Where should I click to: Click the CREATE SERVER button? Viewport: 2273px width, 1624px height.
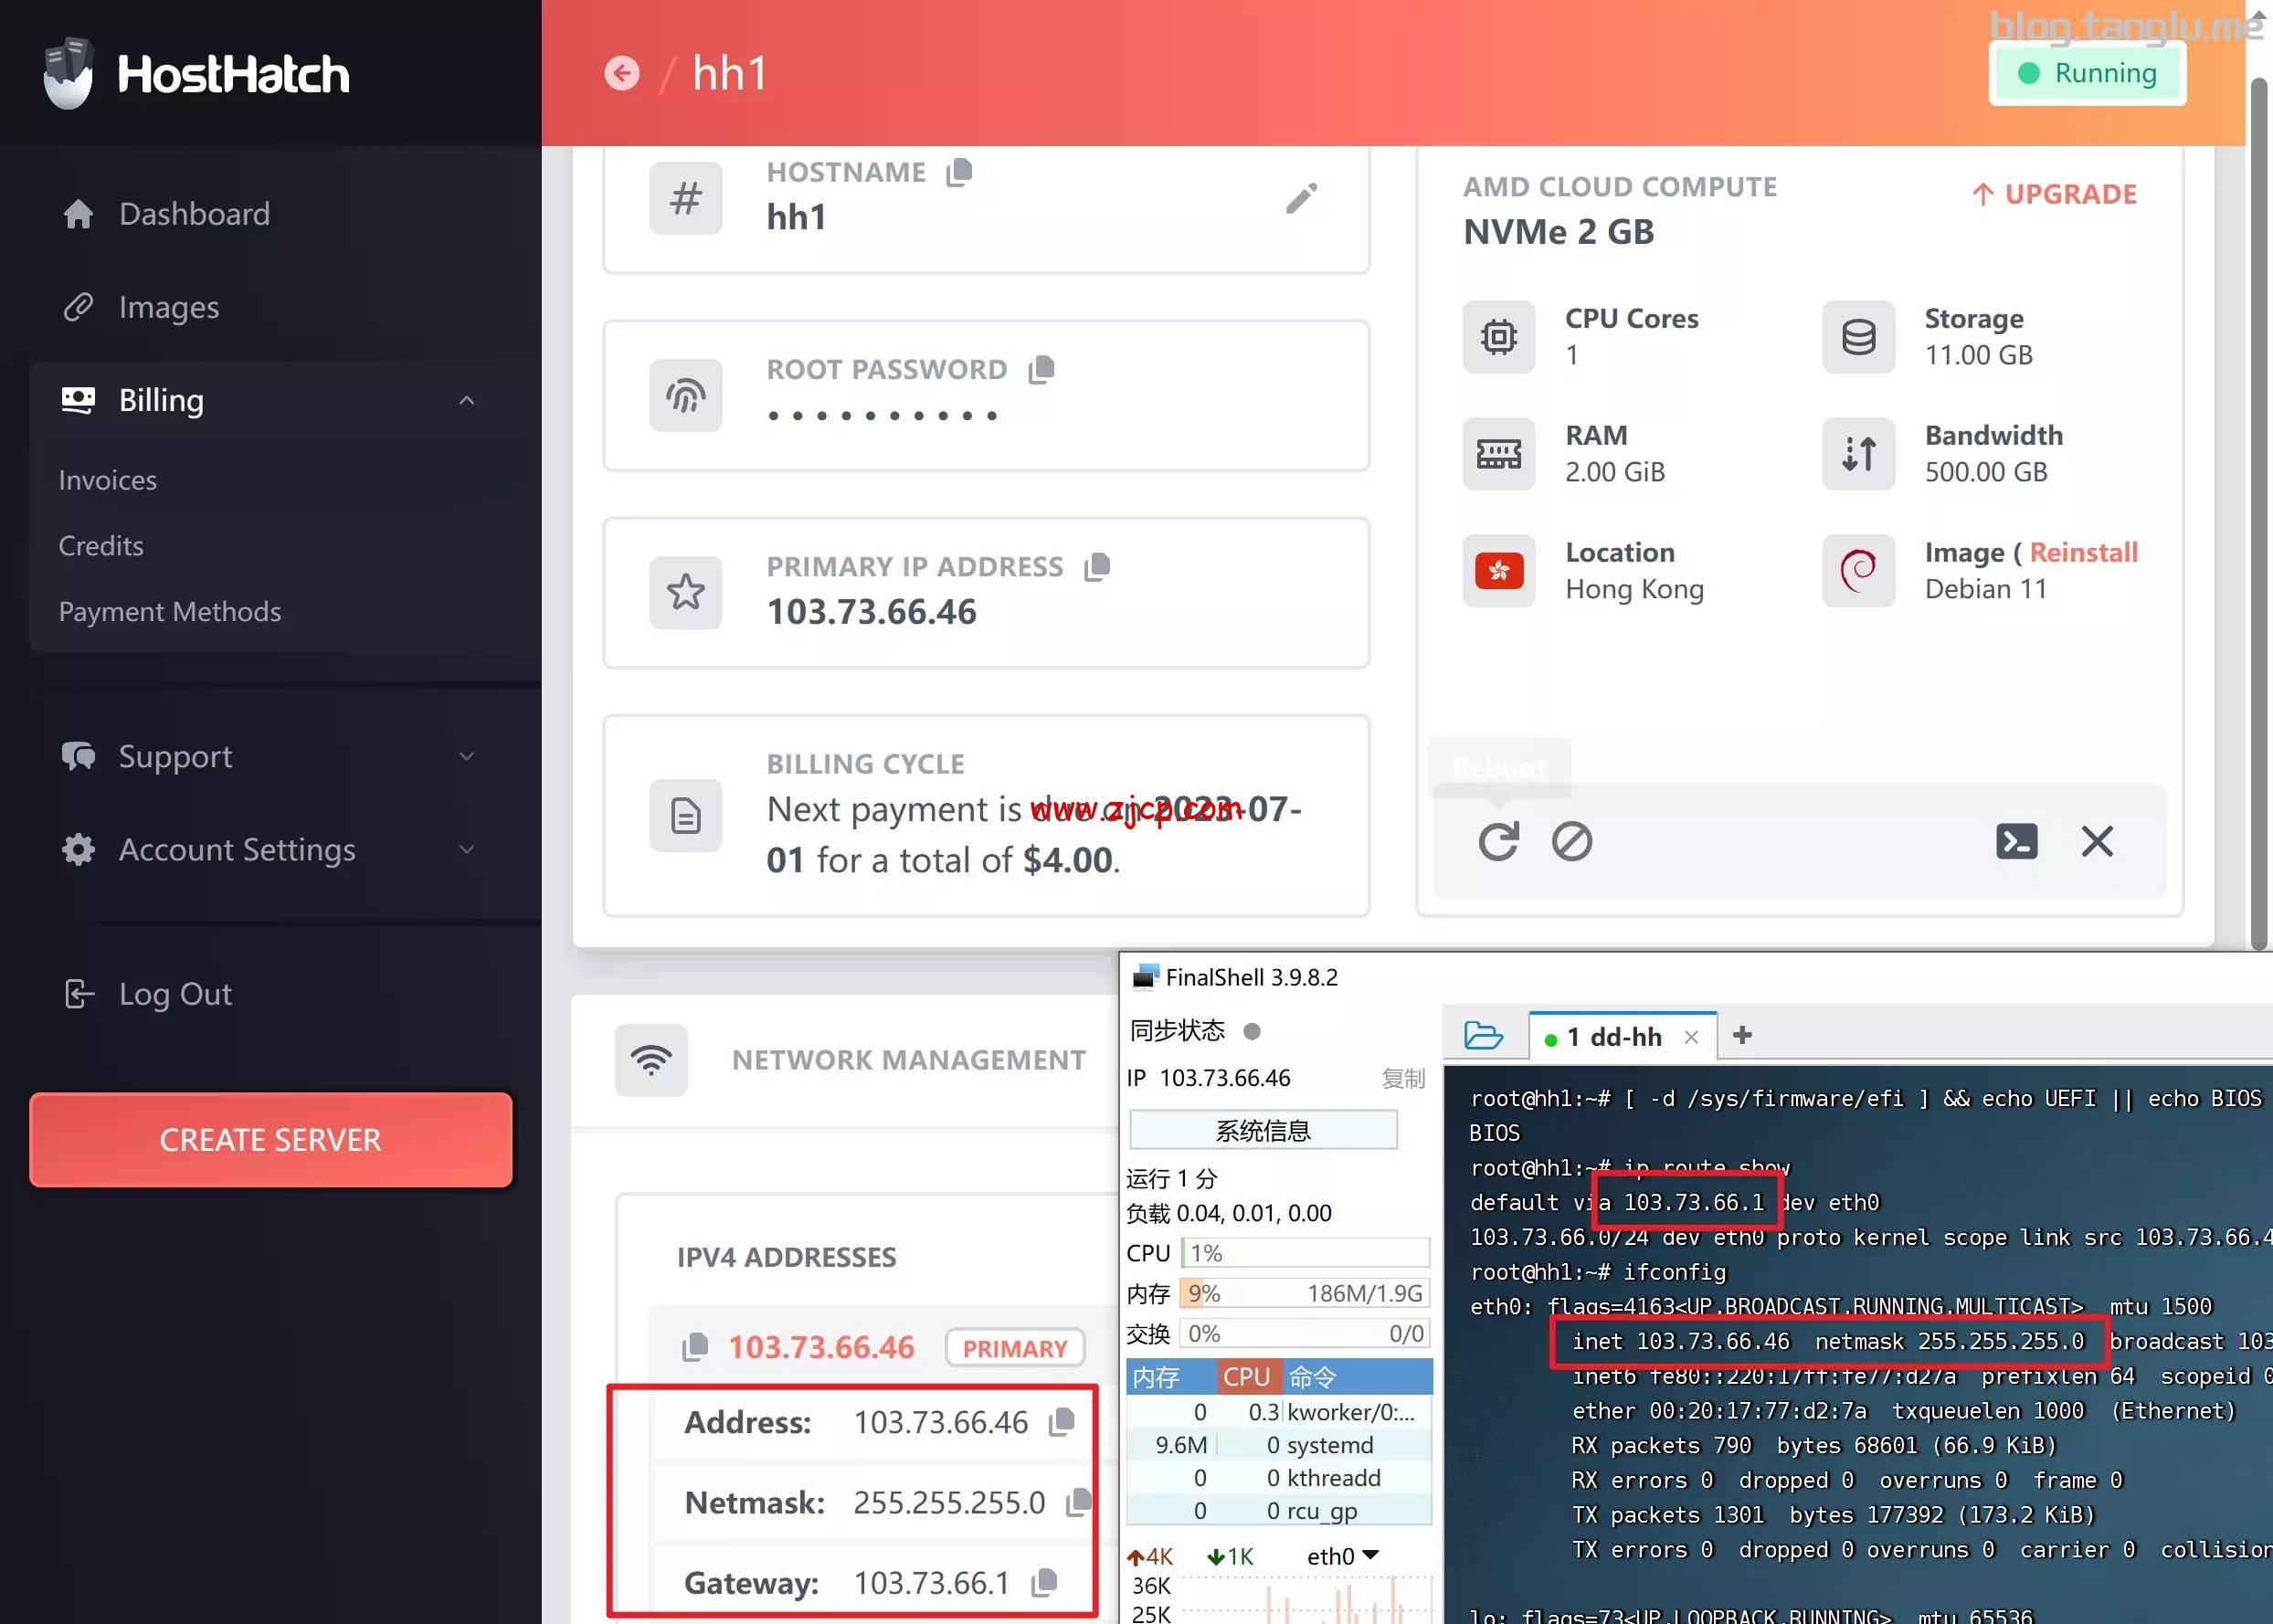point(270,1139)
